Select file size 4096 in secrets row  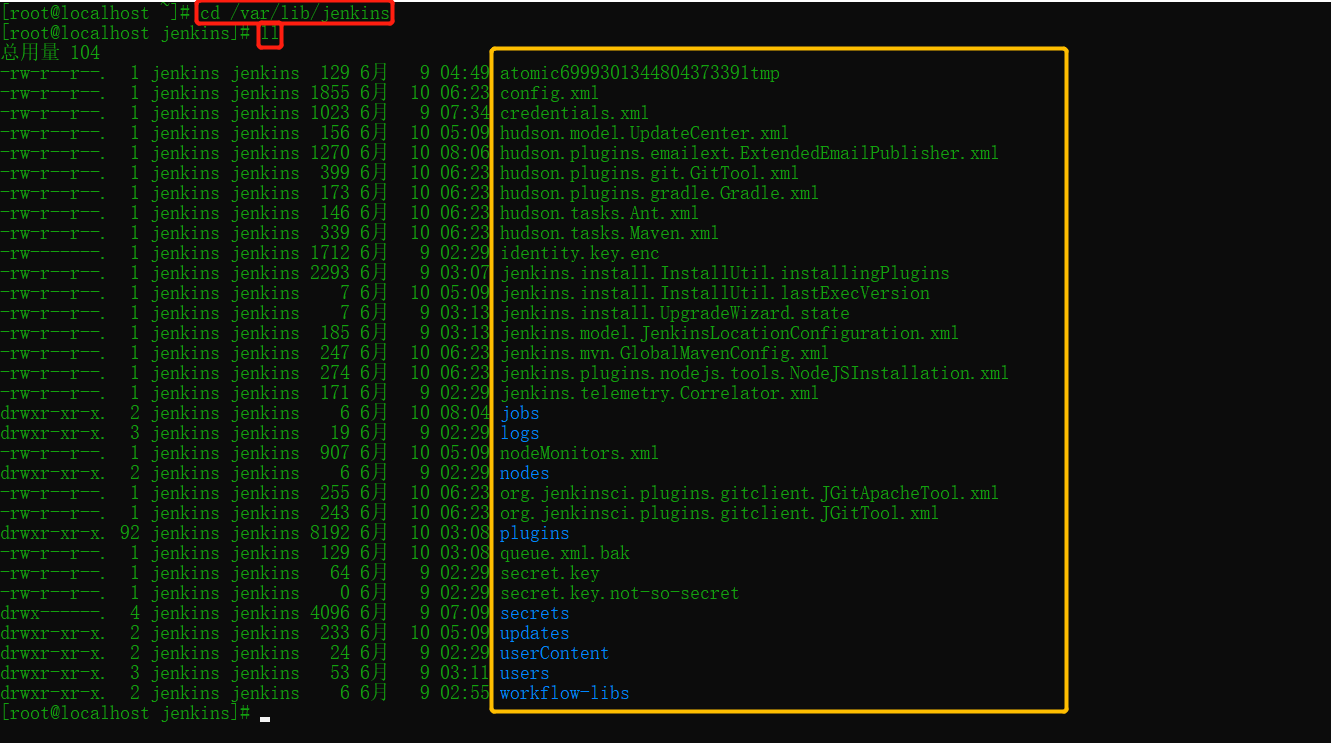point(330,613)
